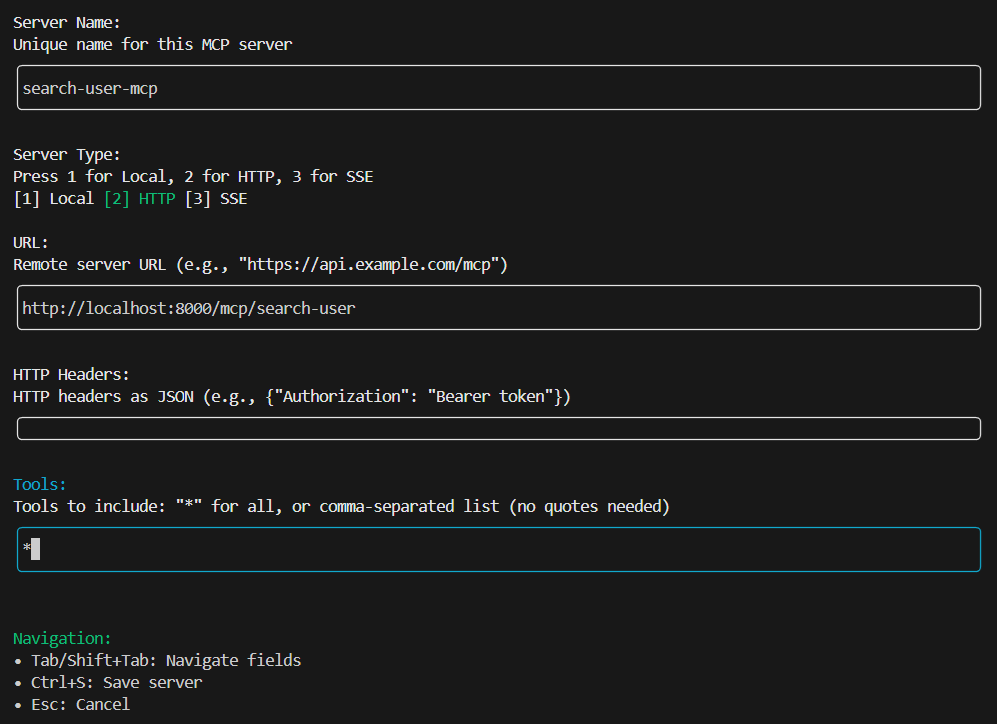
Task: Click the highlighted "Tools:" label
Action: coord(40,484)
